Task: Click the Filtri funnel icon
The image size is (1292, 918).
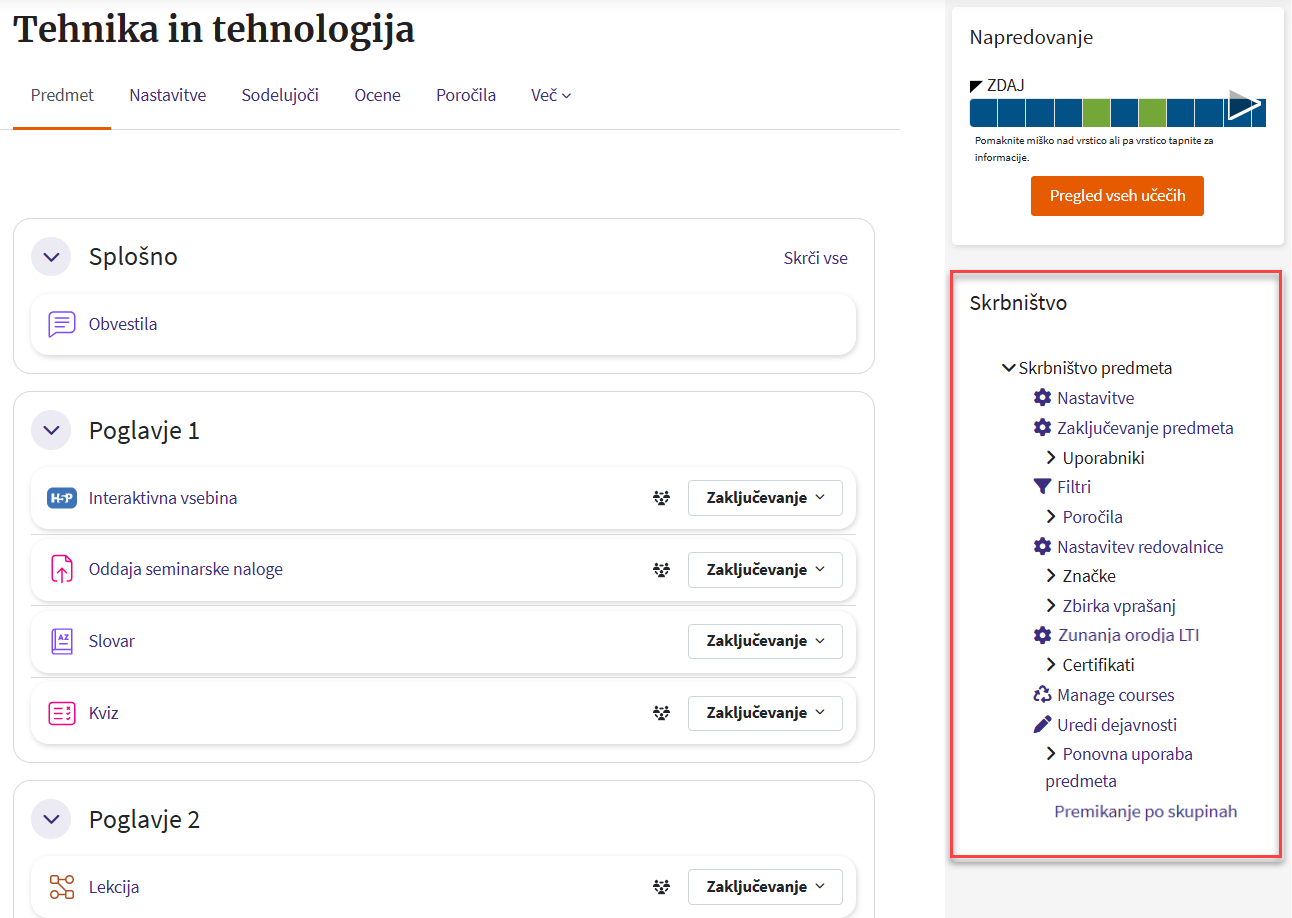Action: [1042, 487]
